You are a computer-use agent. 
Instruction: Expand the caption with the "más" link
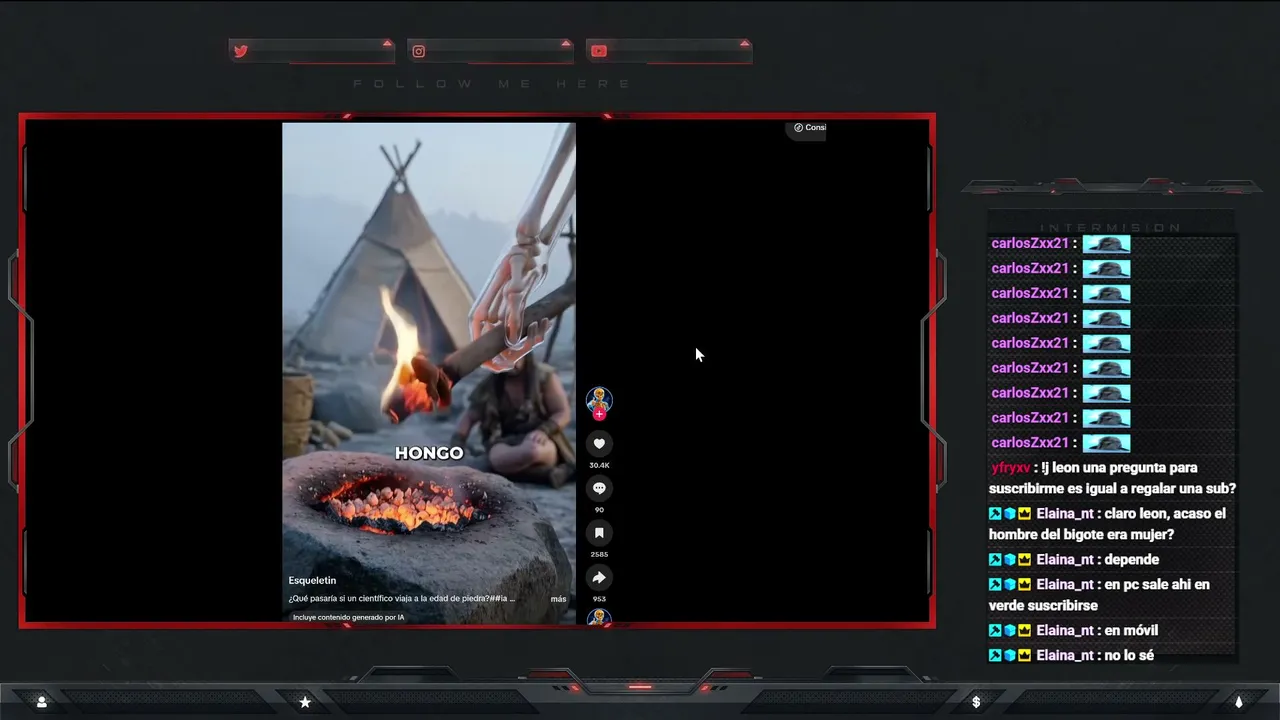coord(558,599)
